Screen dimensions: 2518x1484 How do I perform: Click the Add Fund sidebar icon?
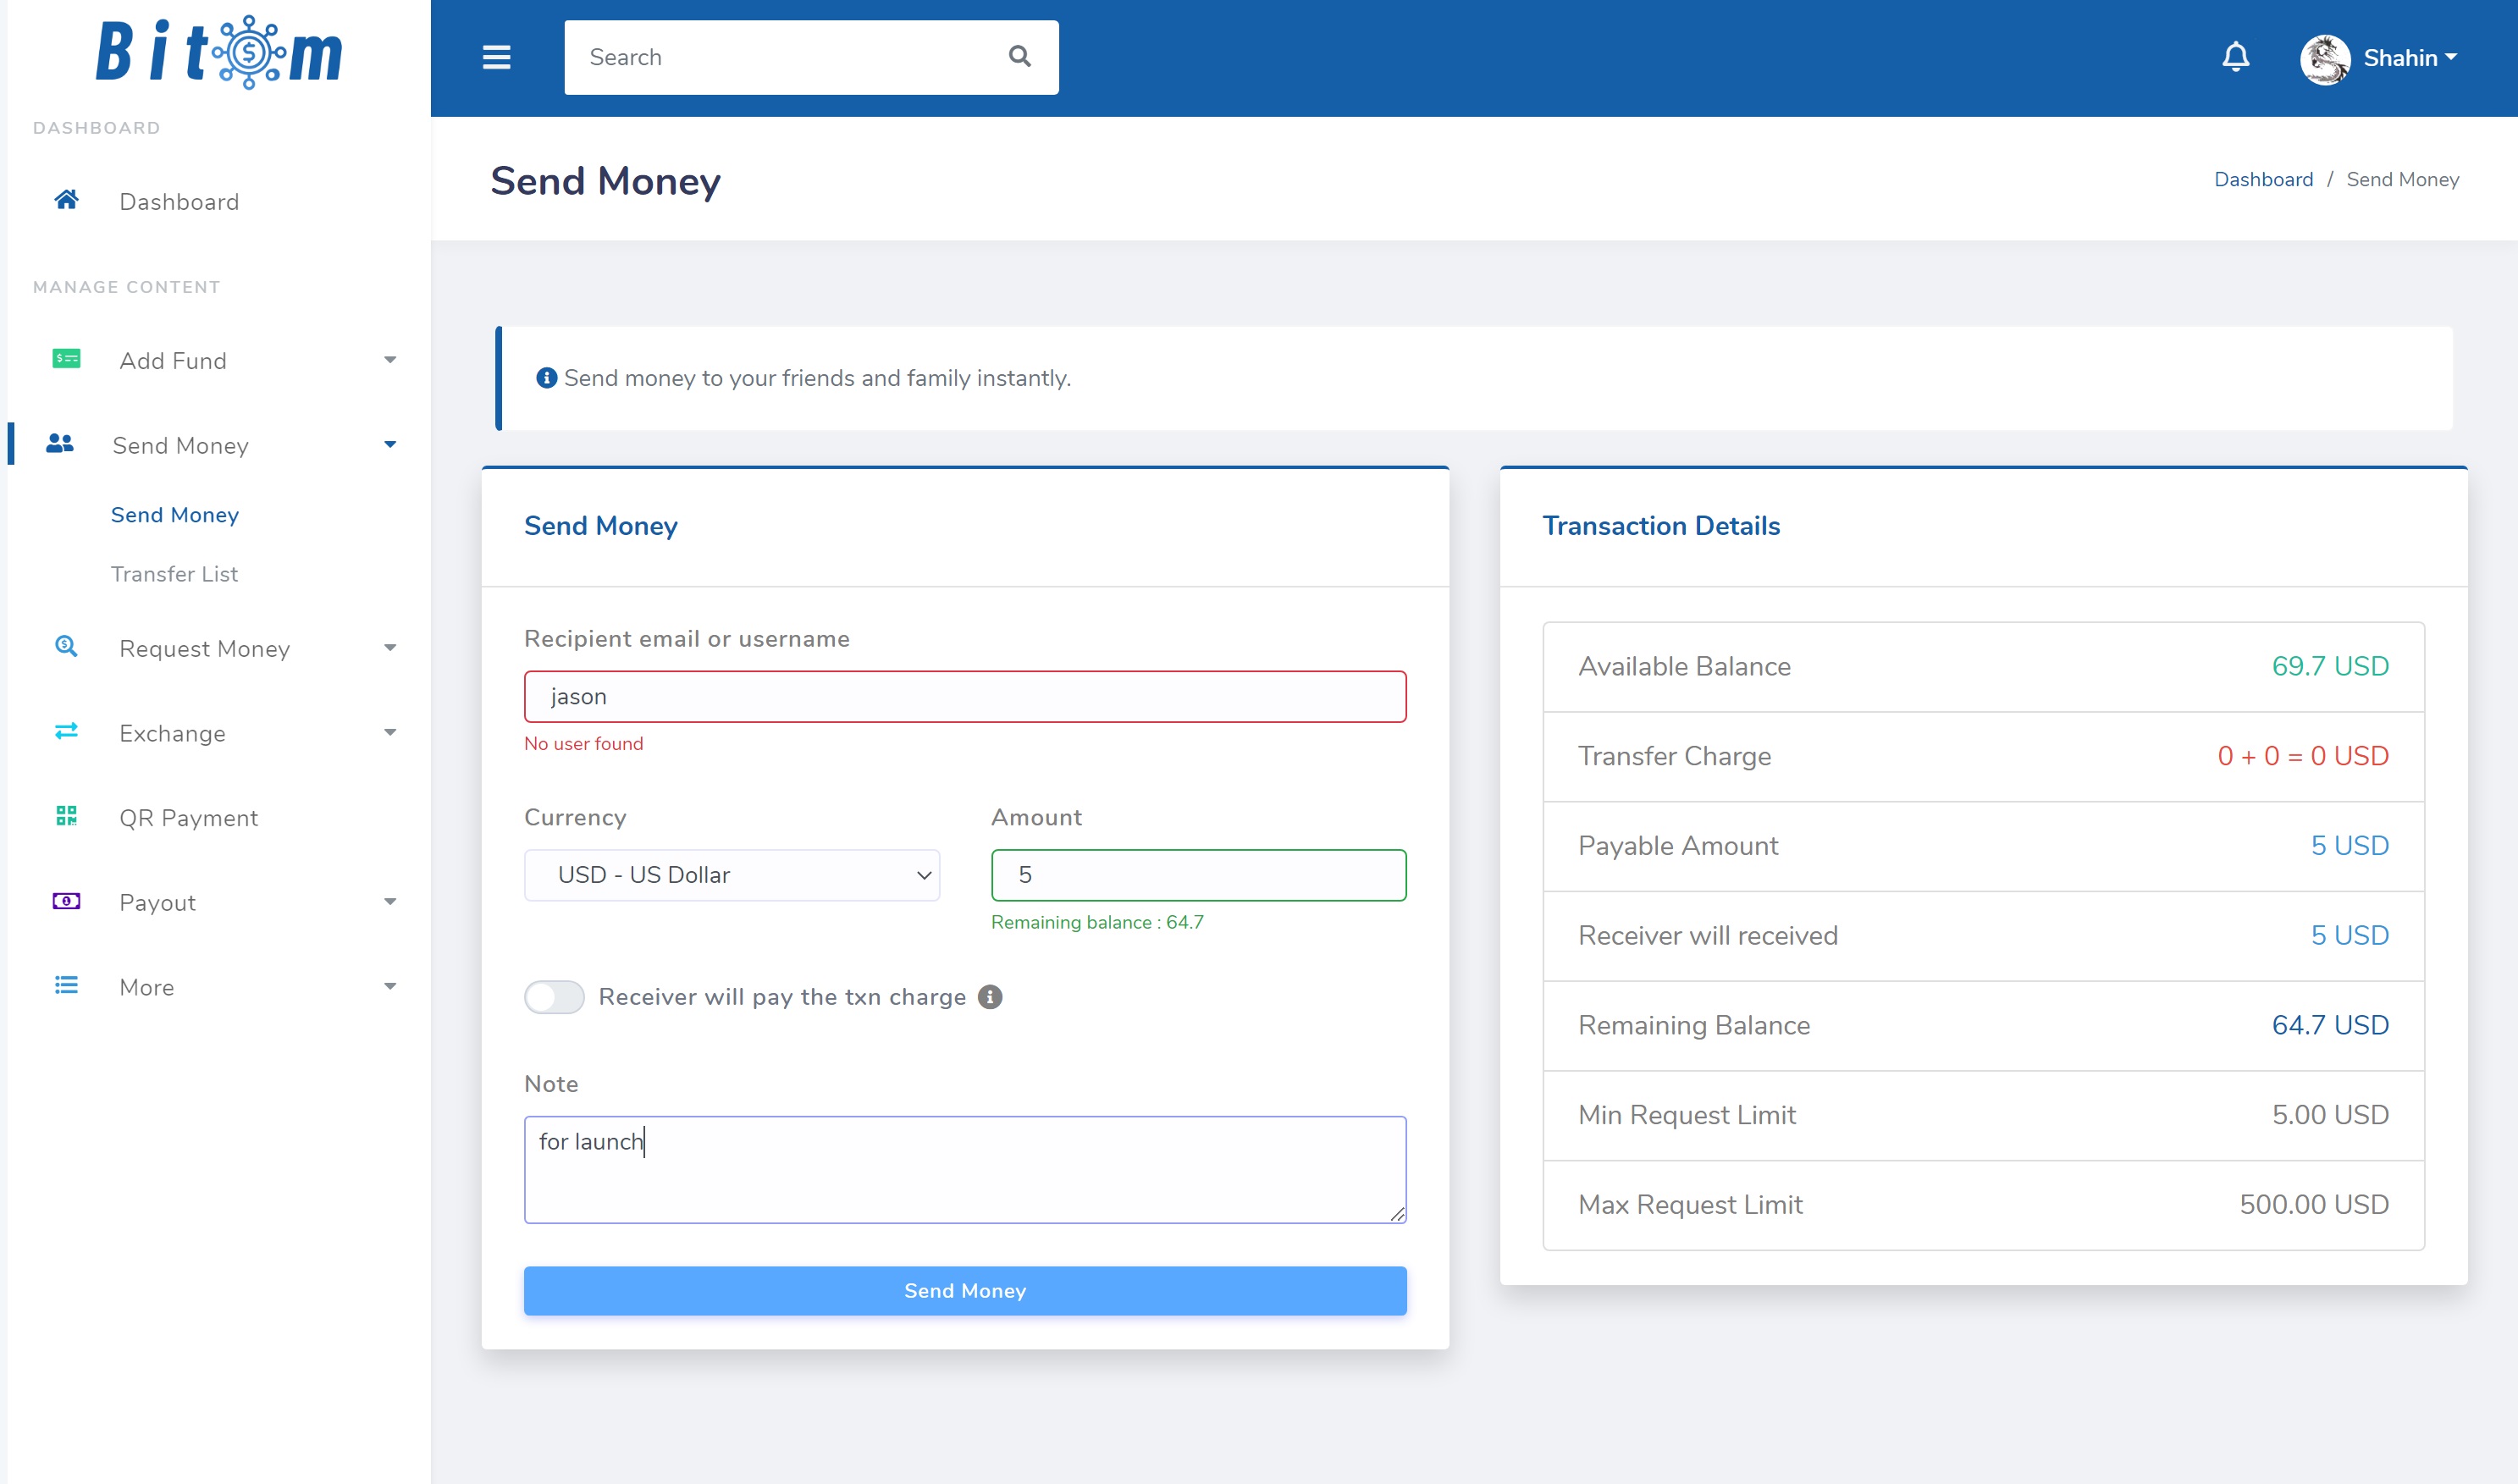pyautogui.click(x=65, y=359)
